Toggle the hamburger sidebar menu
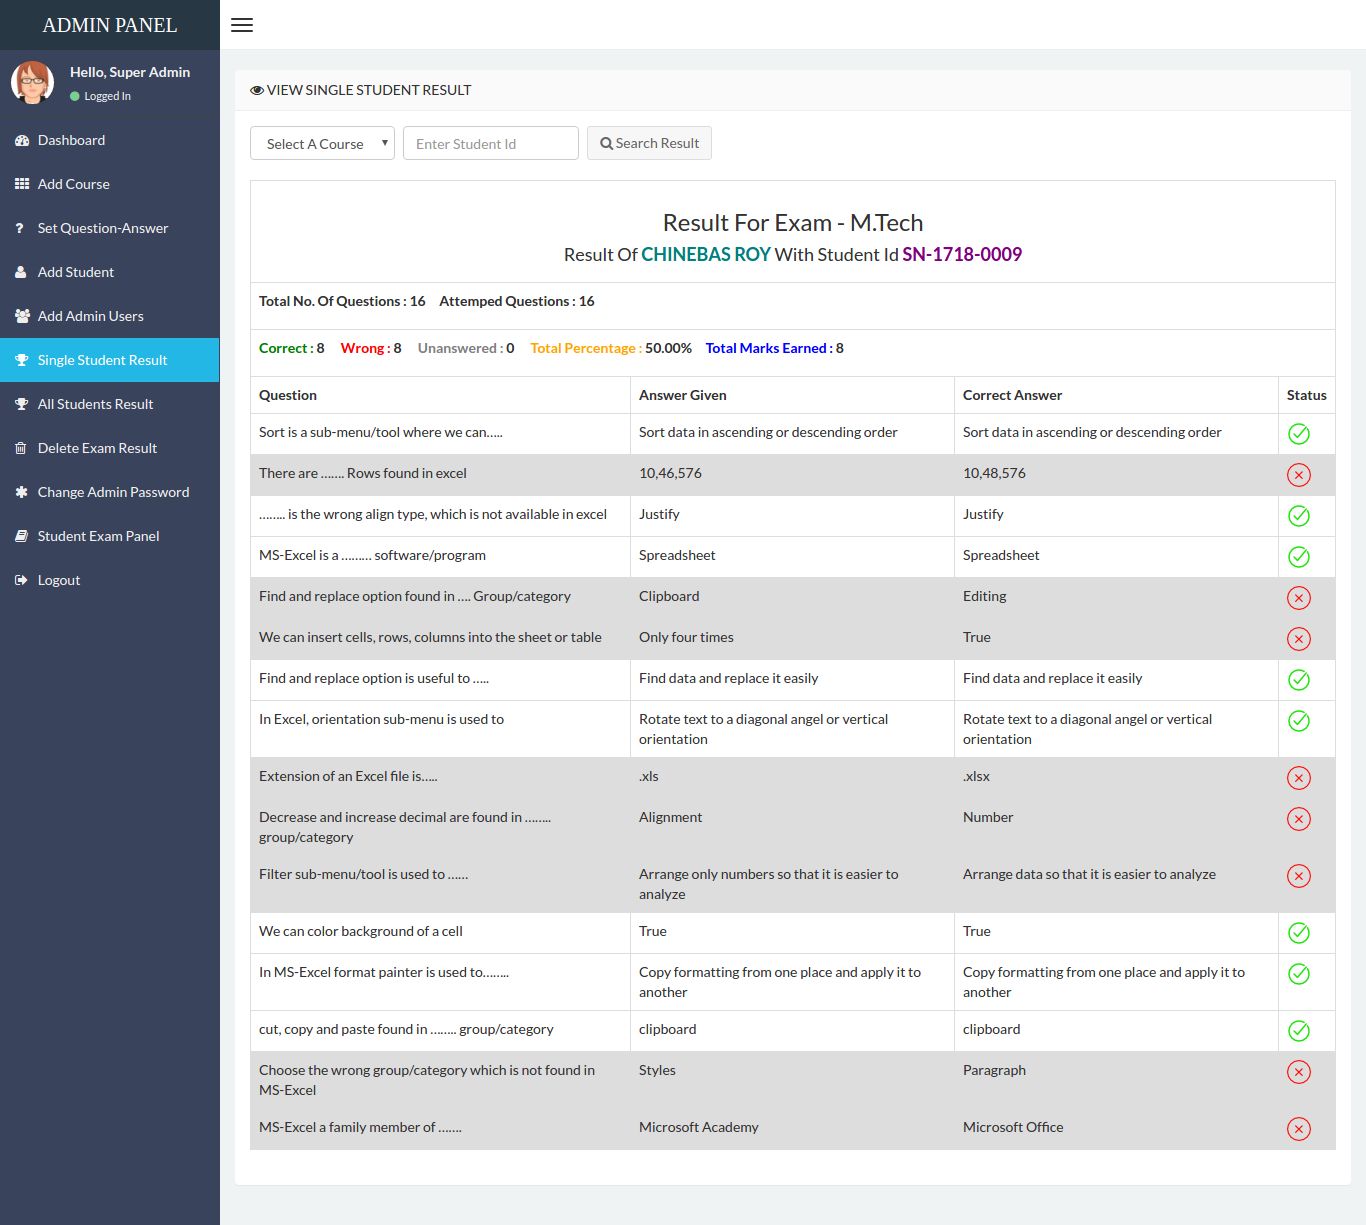 pos(242,25)
